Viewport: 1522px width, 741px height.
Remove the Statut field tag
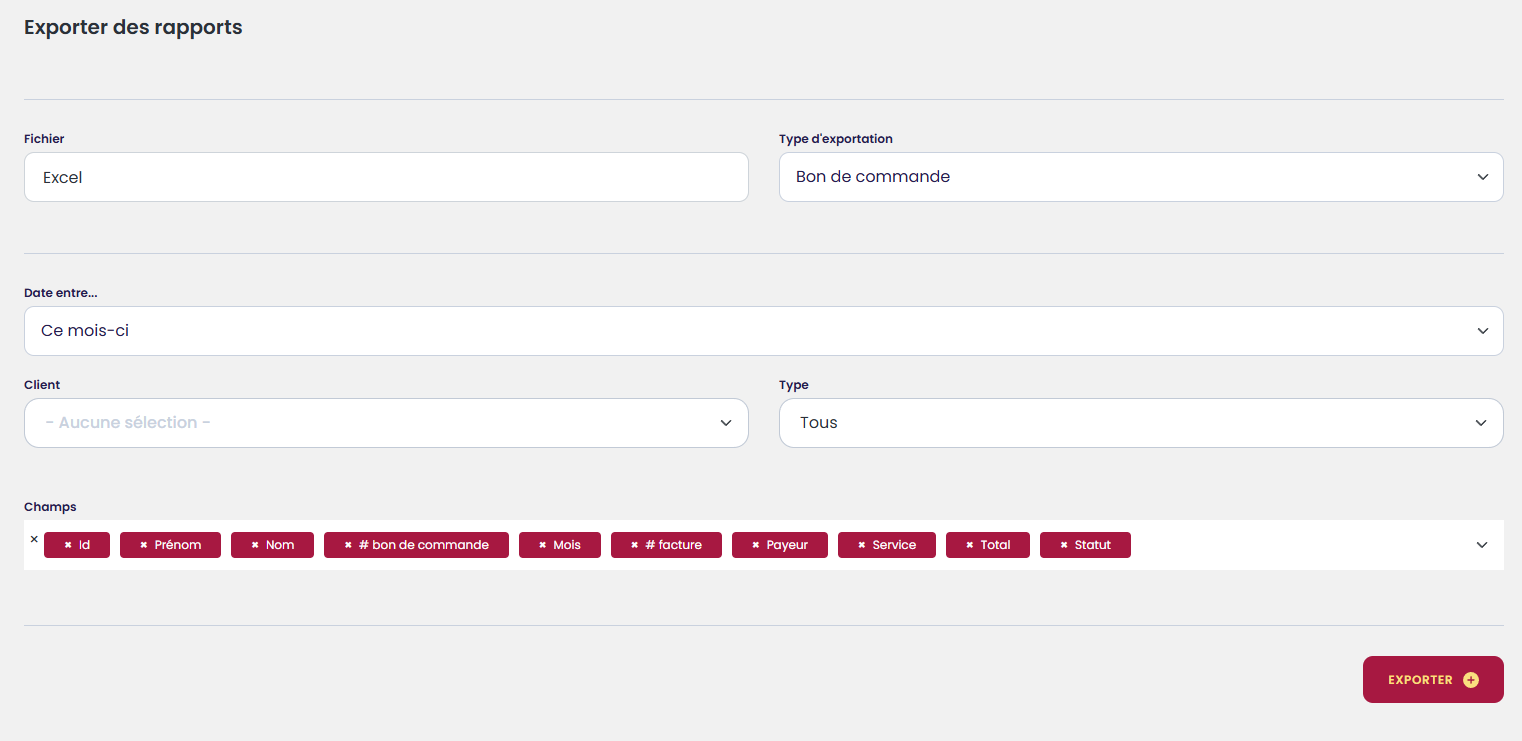click(1064, 545)
